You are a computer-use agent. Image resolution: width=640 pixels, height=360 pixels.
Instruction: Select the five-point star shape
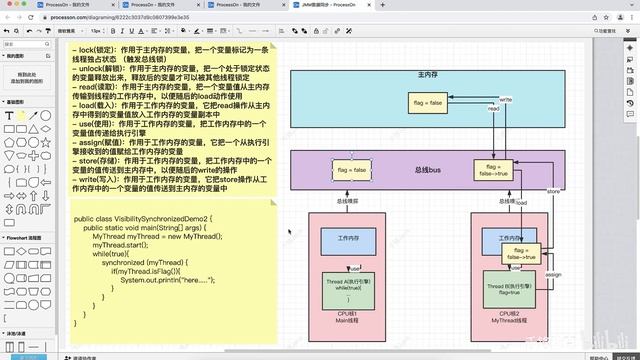tap(46, 142)
